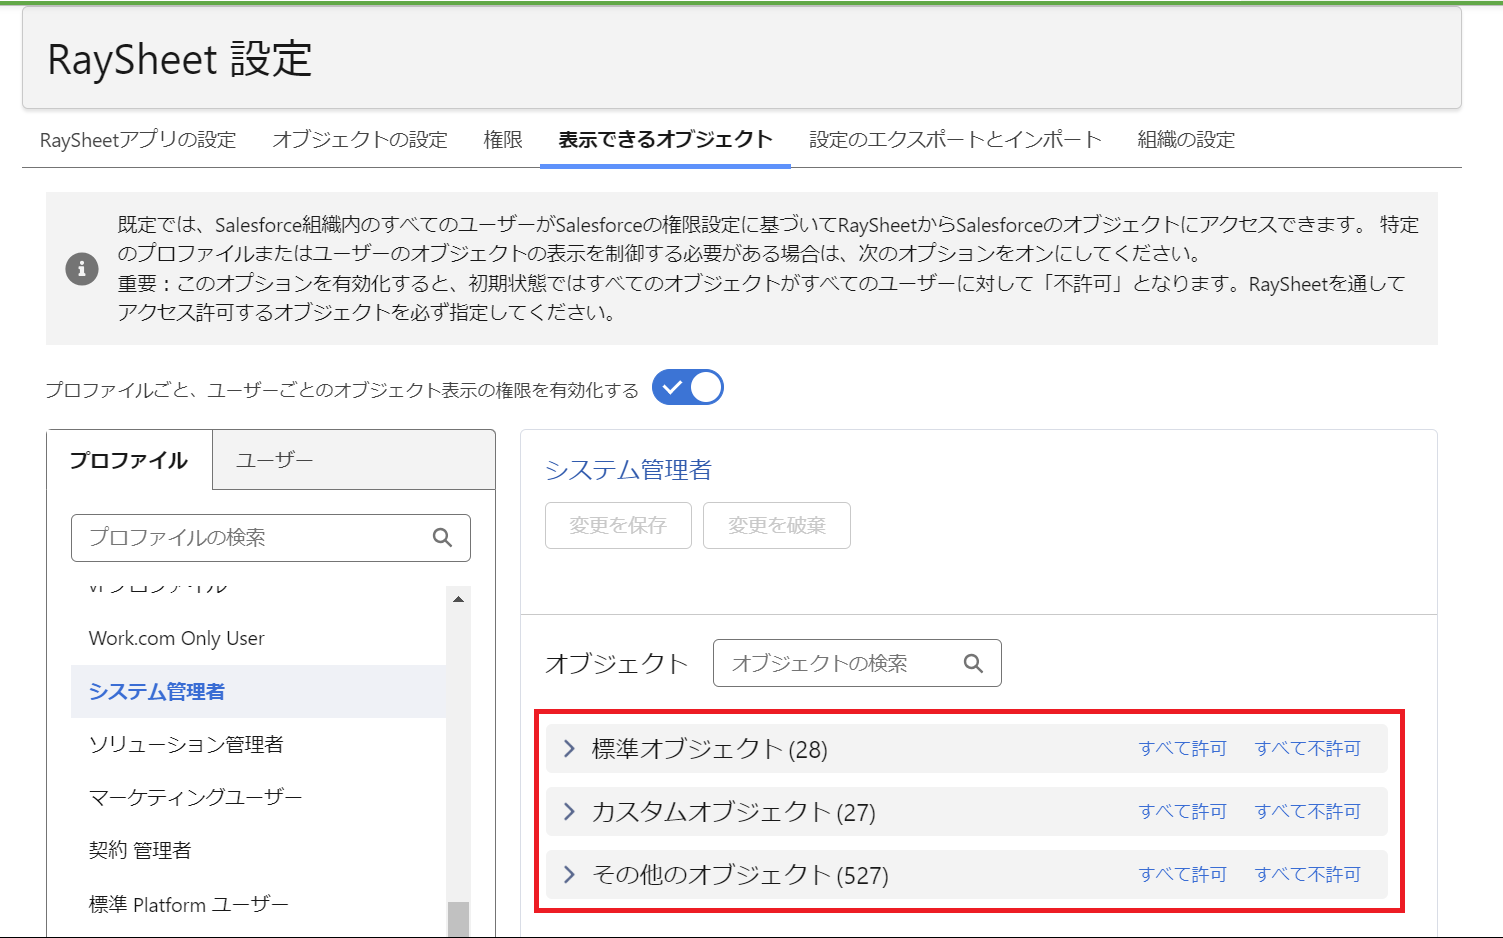The height and width of the screenshot is (938, 1503).
Task: Click the 変更を破棄 button
Action: point(777,526)
